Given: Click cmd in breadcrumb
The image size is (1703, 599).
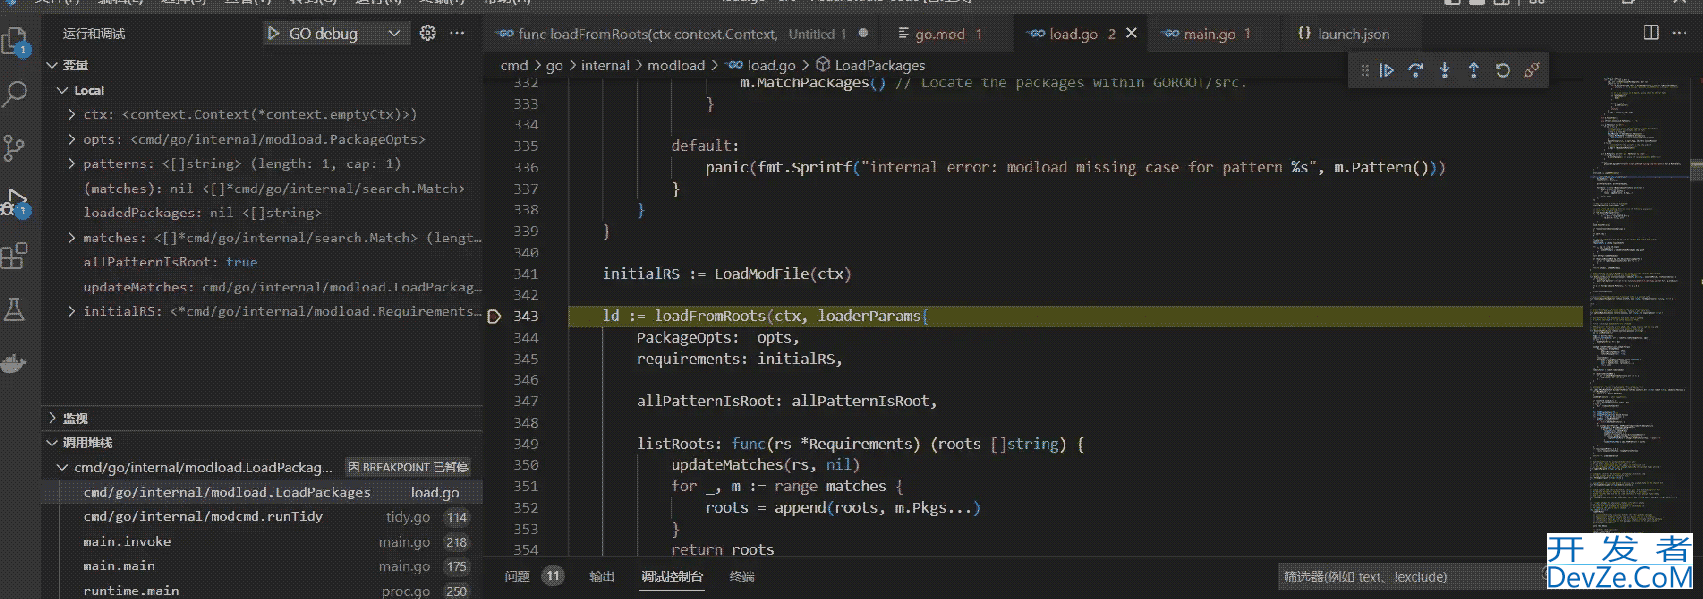Looking at the screenshot, I should pos(514,65).
